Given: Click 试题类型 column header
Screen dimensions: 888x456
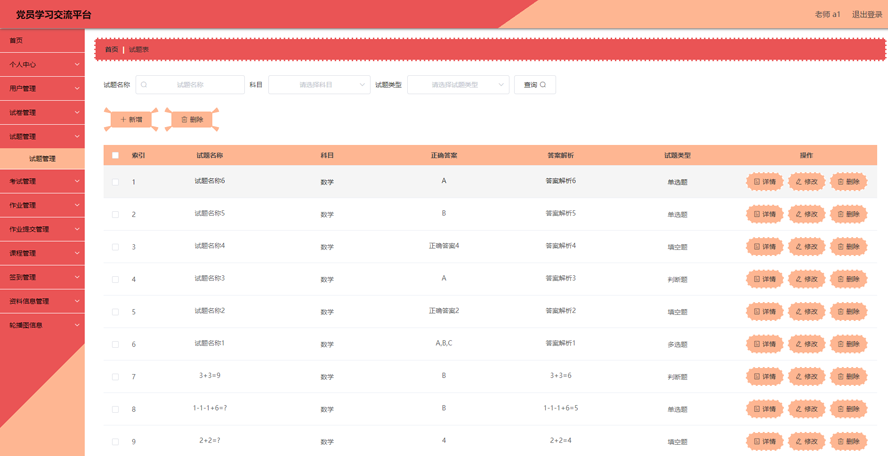Looking at the screenshot, I should click(677, 155).
